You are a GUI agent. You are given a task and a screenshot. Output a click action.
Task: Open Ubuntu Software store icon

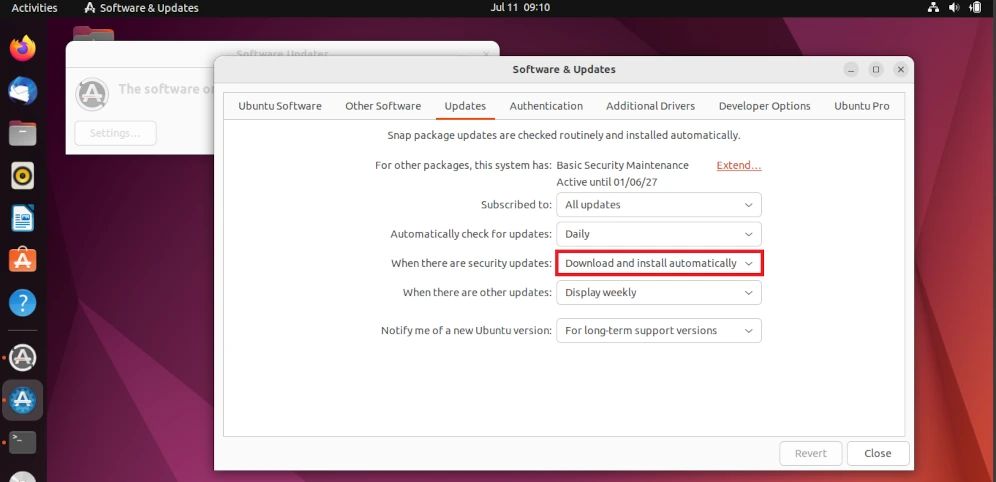[x=23, y=260]
